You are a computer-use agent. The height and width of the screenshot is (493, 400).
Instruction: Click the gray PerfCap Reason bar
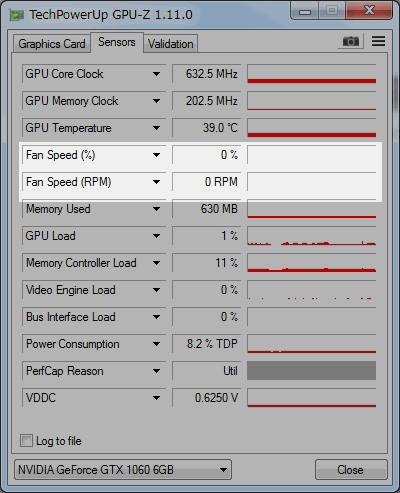[312, 371]
